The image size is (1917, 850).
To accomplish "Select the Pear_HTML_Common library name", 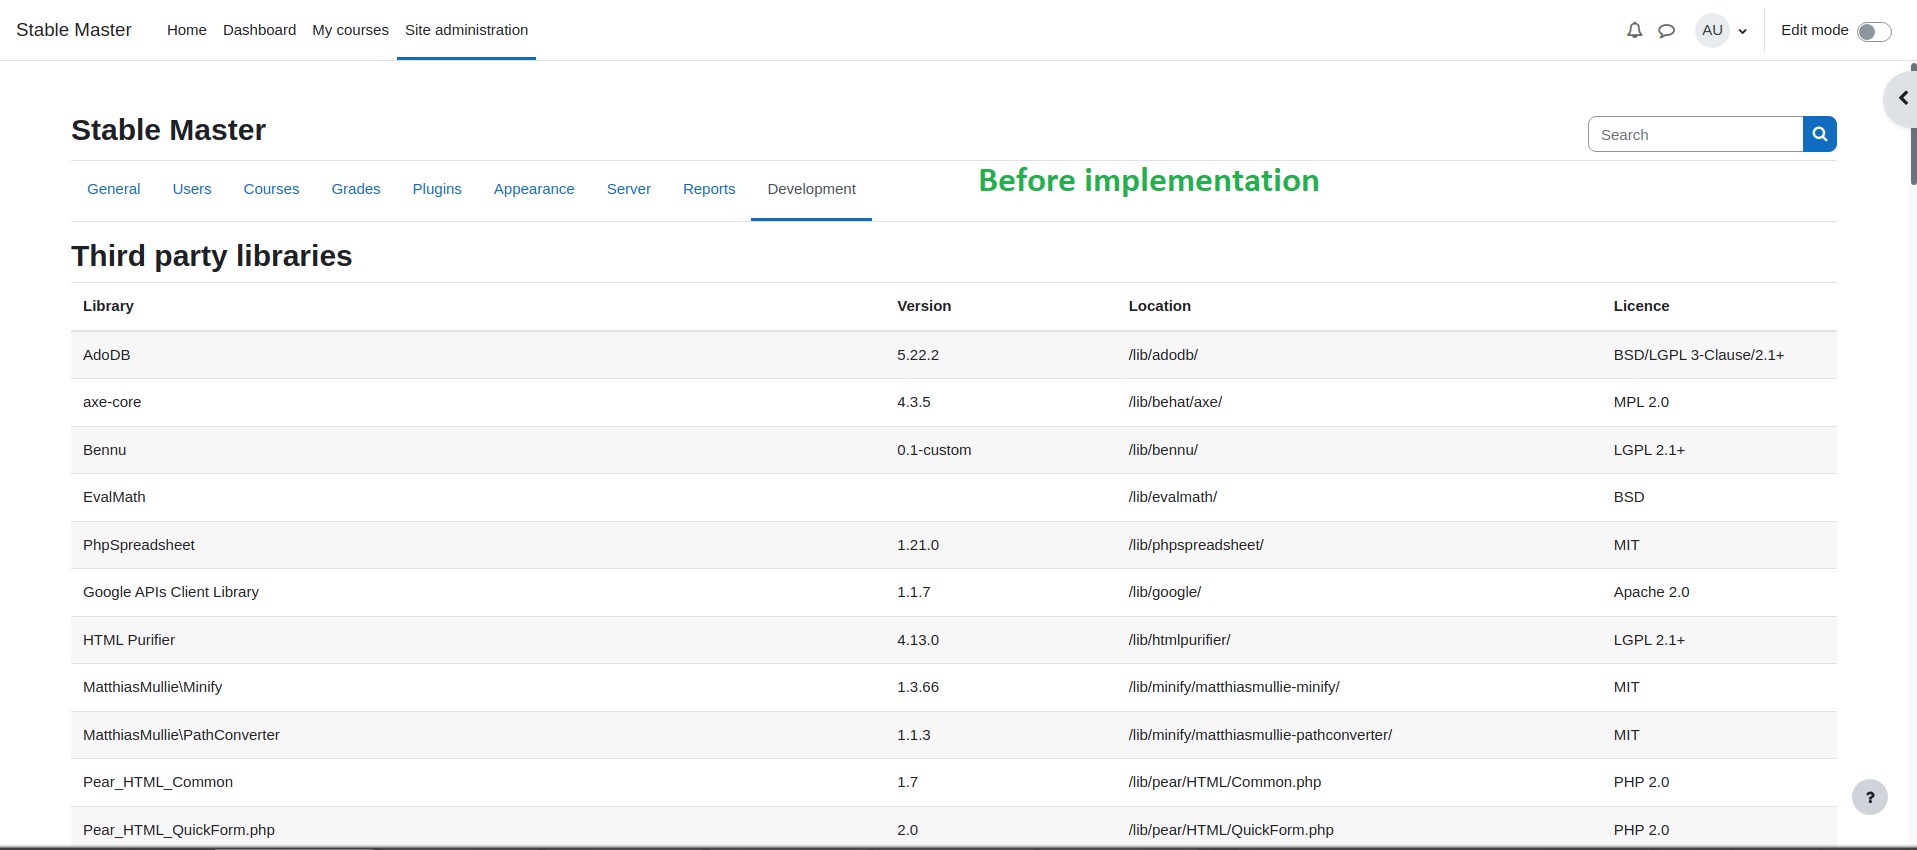I will (x=158, y=782).
